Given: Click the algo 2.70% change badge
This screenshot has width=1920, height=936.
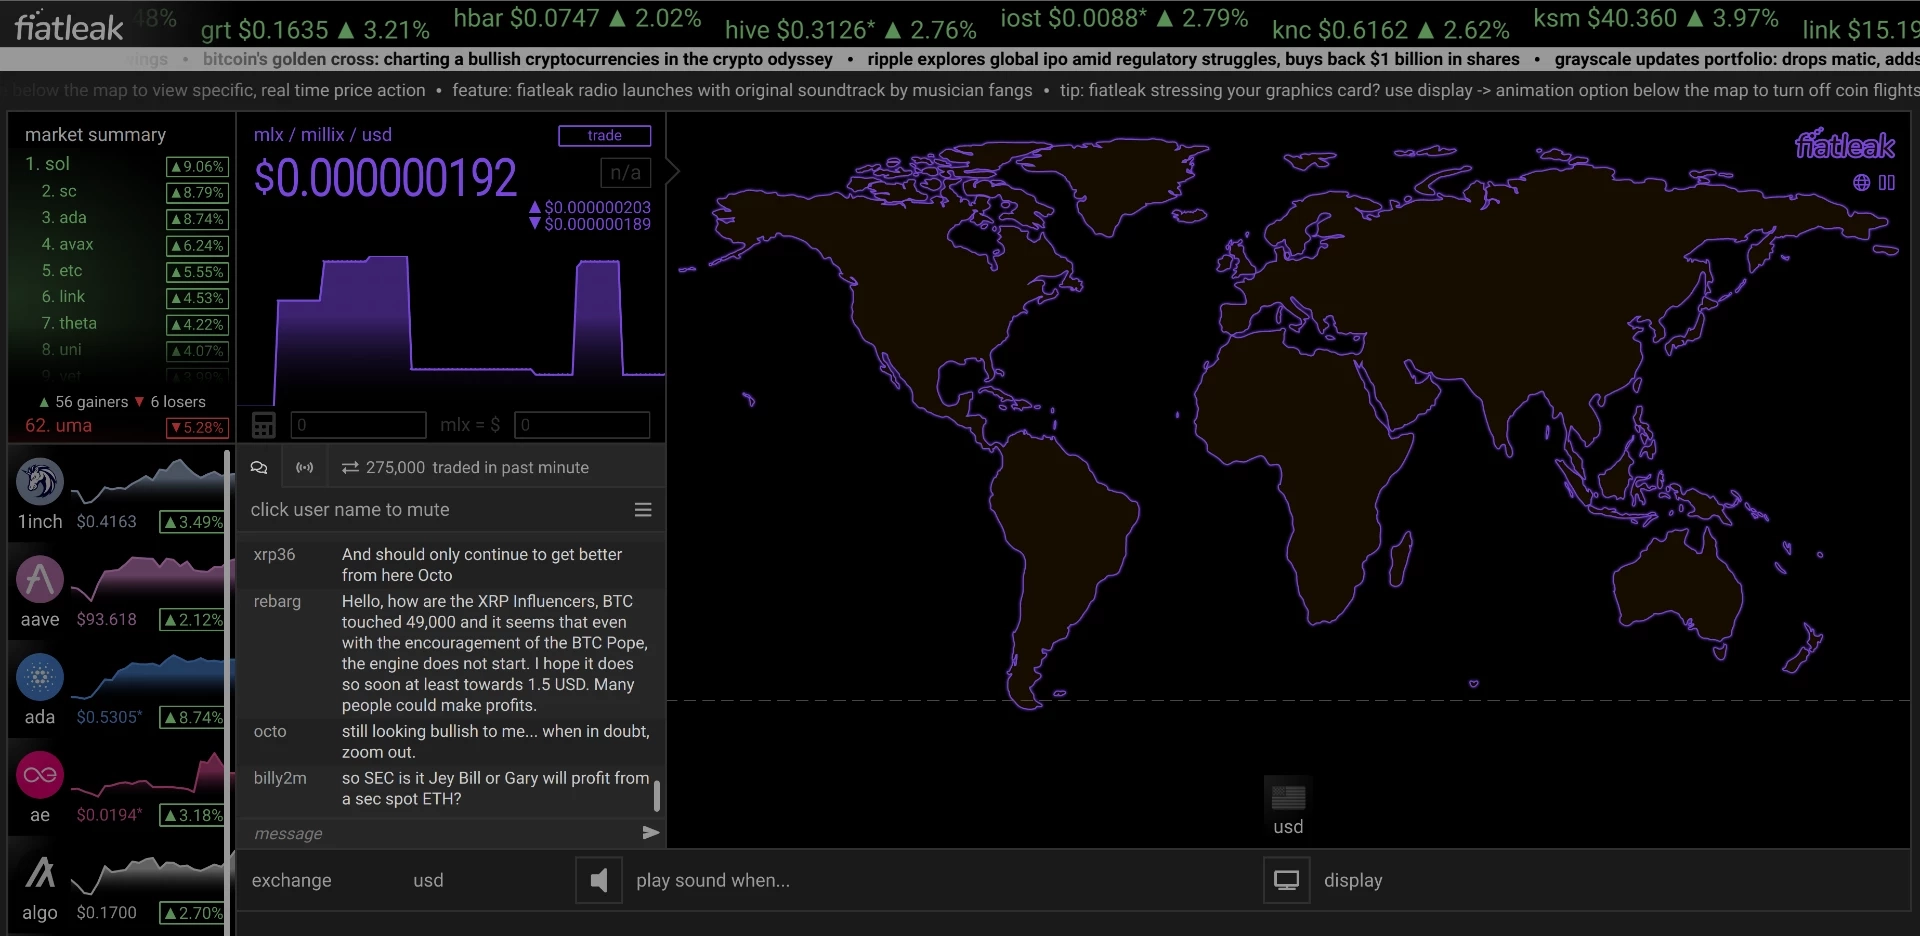Looking at the screenshot, I should 192,913.
